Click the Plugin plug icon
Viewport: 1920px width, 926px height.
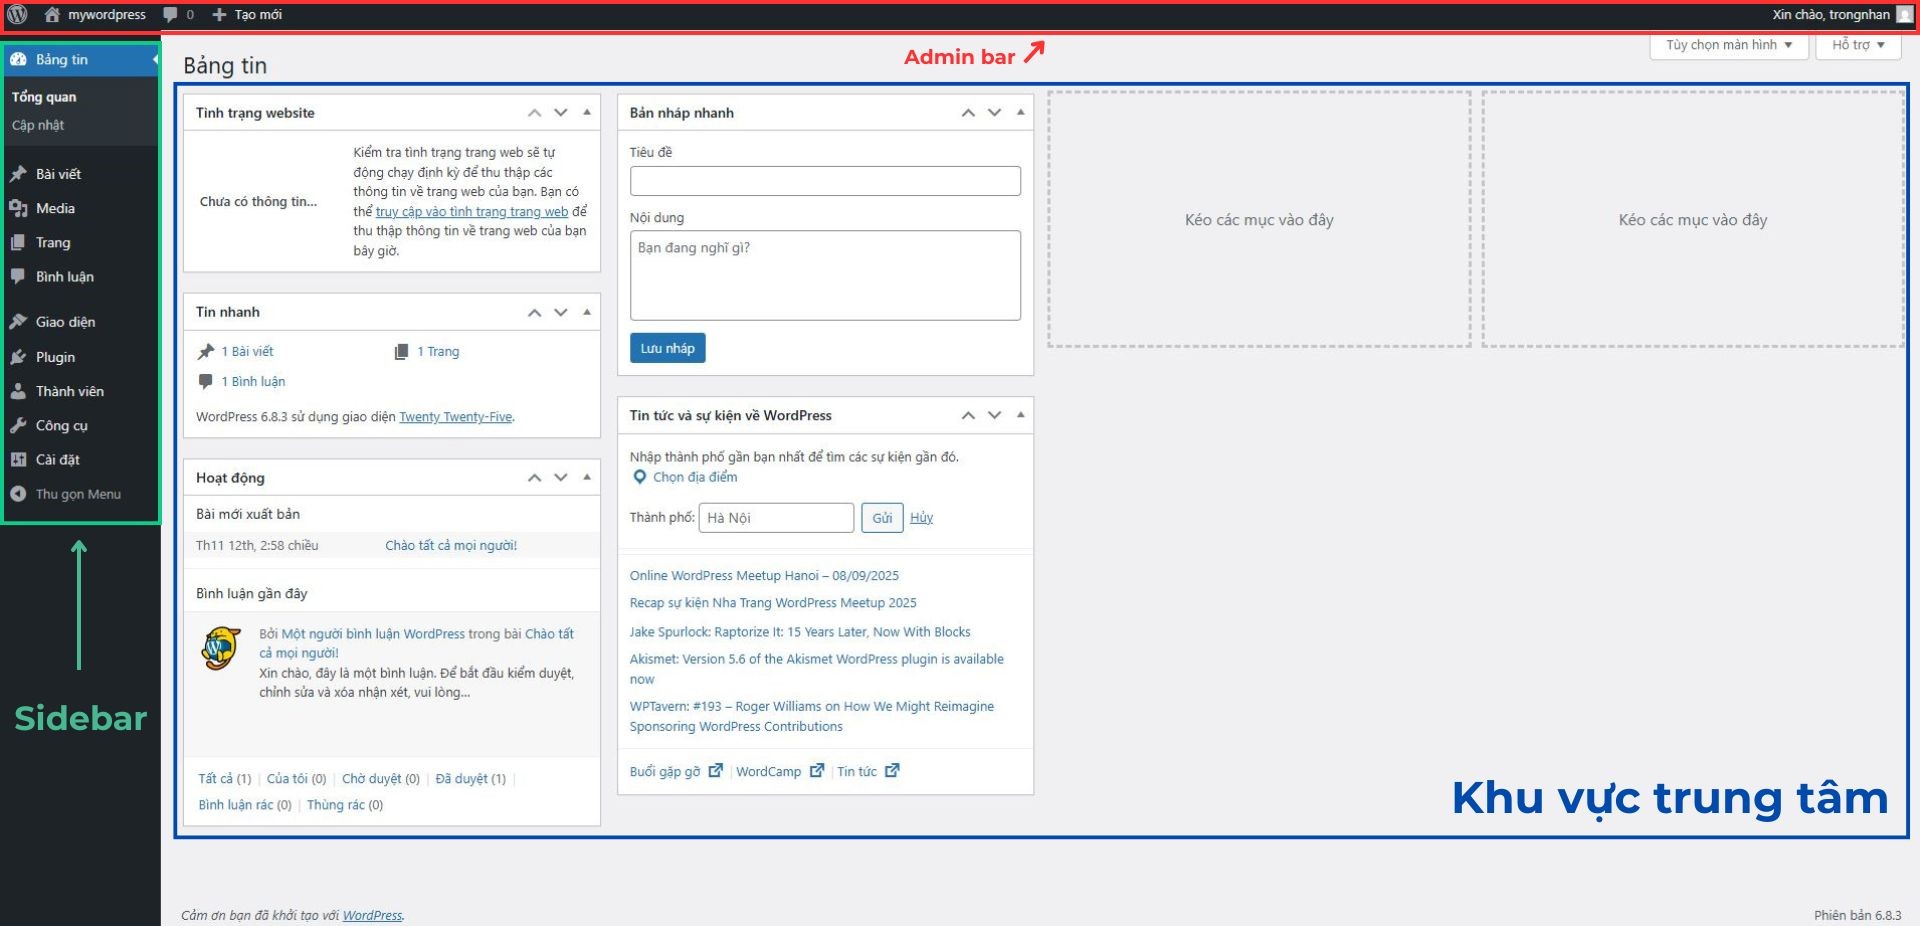click(x=18, y=357)
